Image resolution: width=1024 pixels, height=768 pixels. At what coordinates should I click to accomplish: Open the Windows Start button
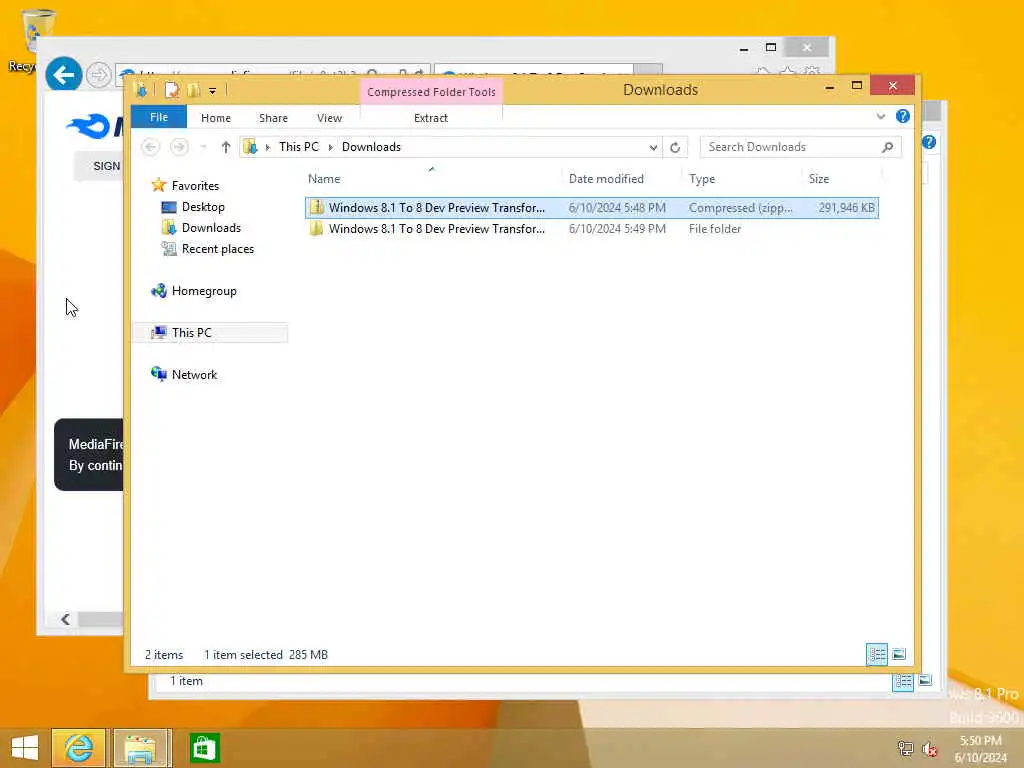(25, 748)
